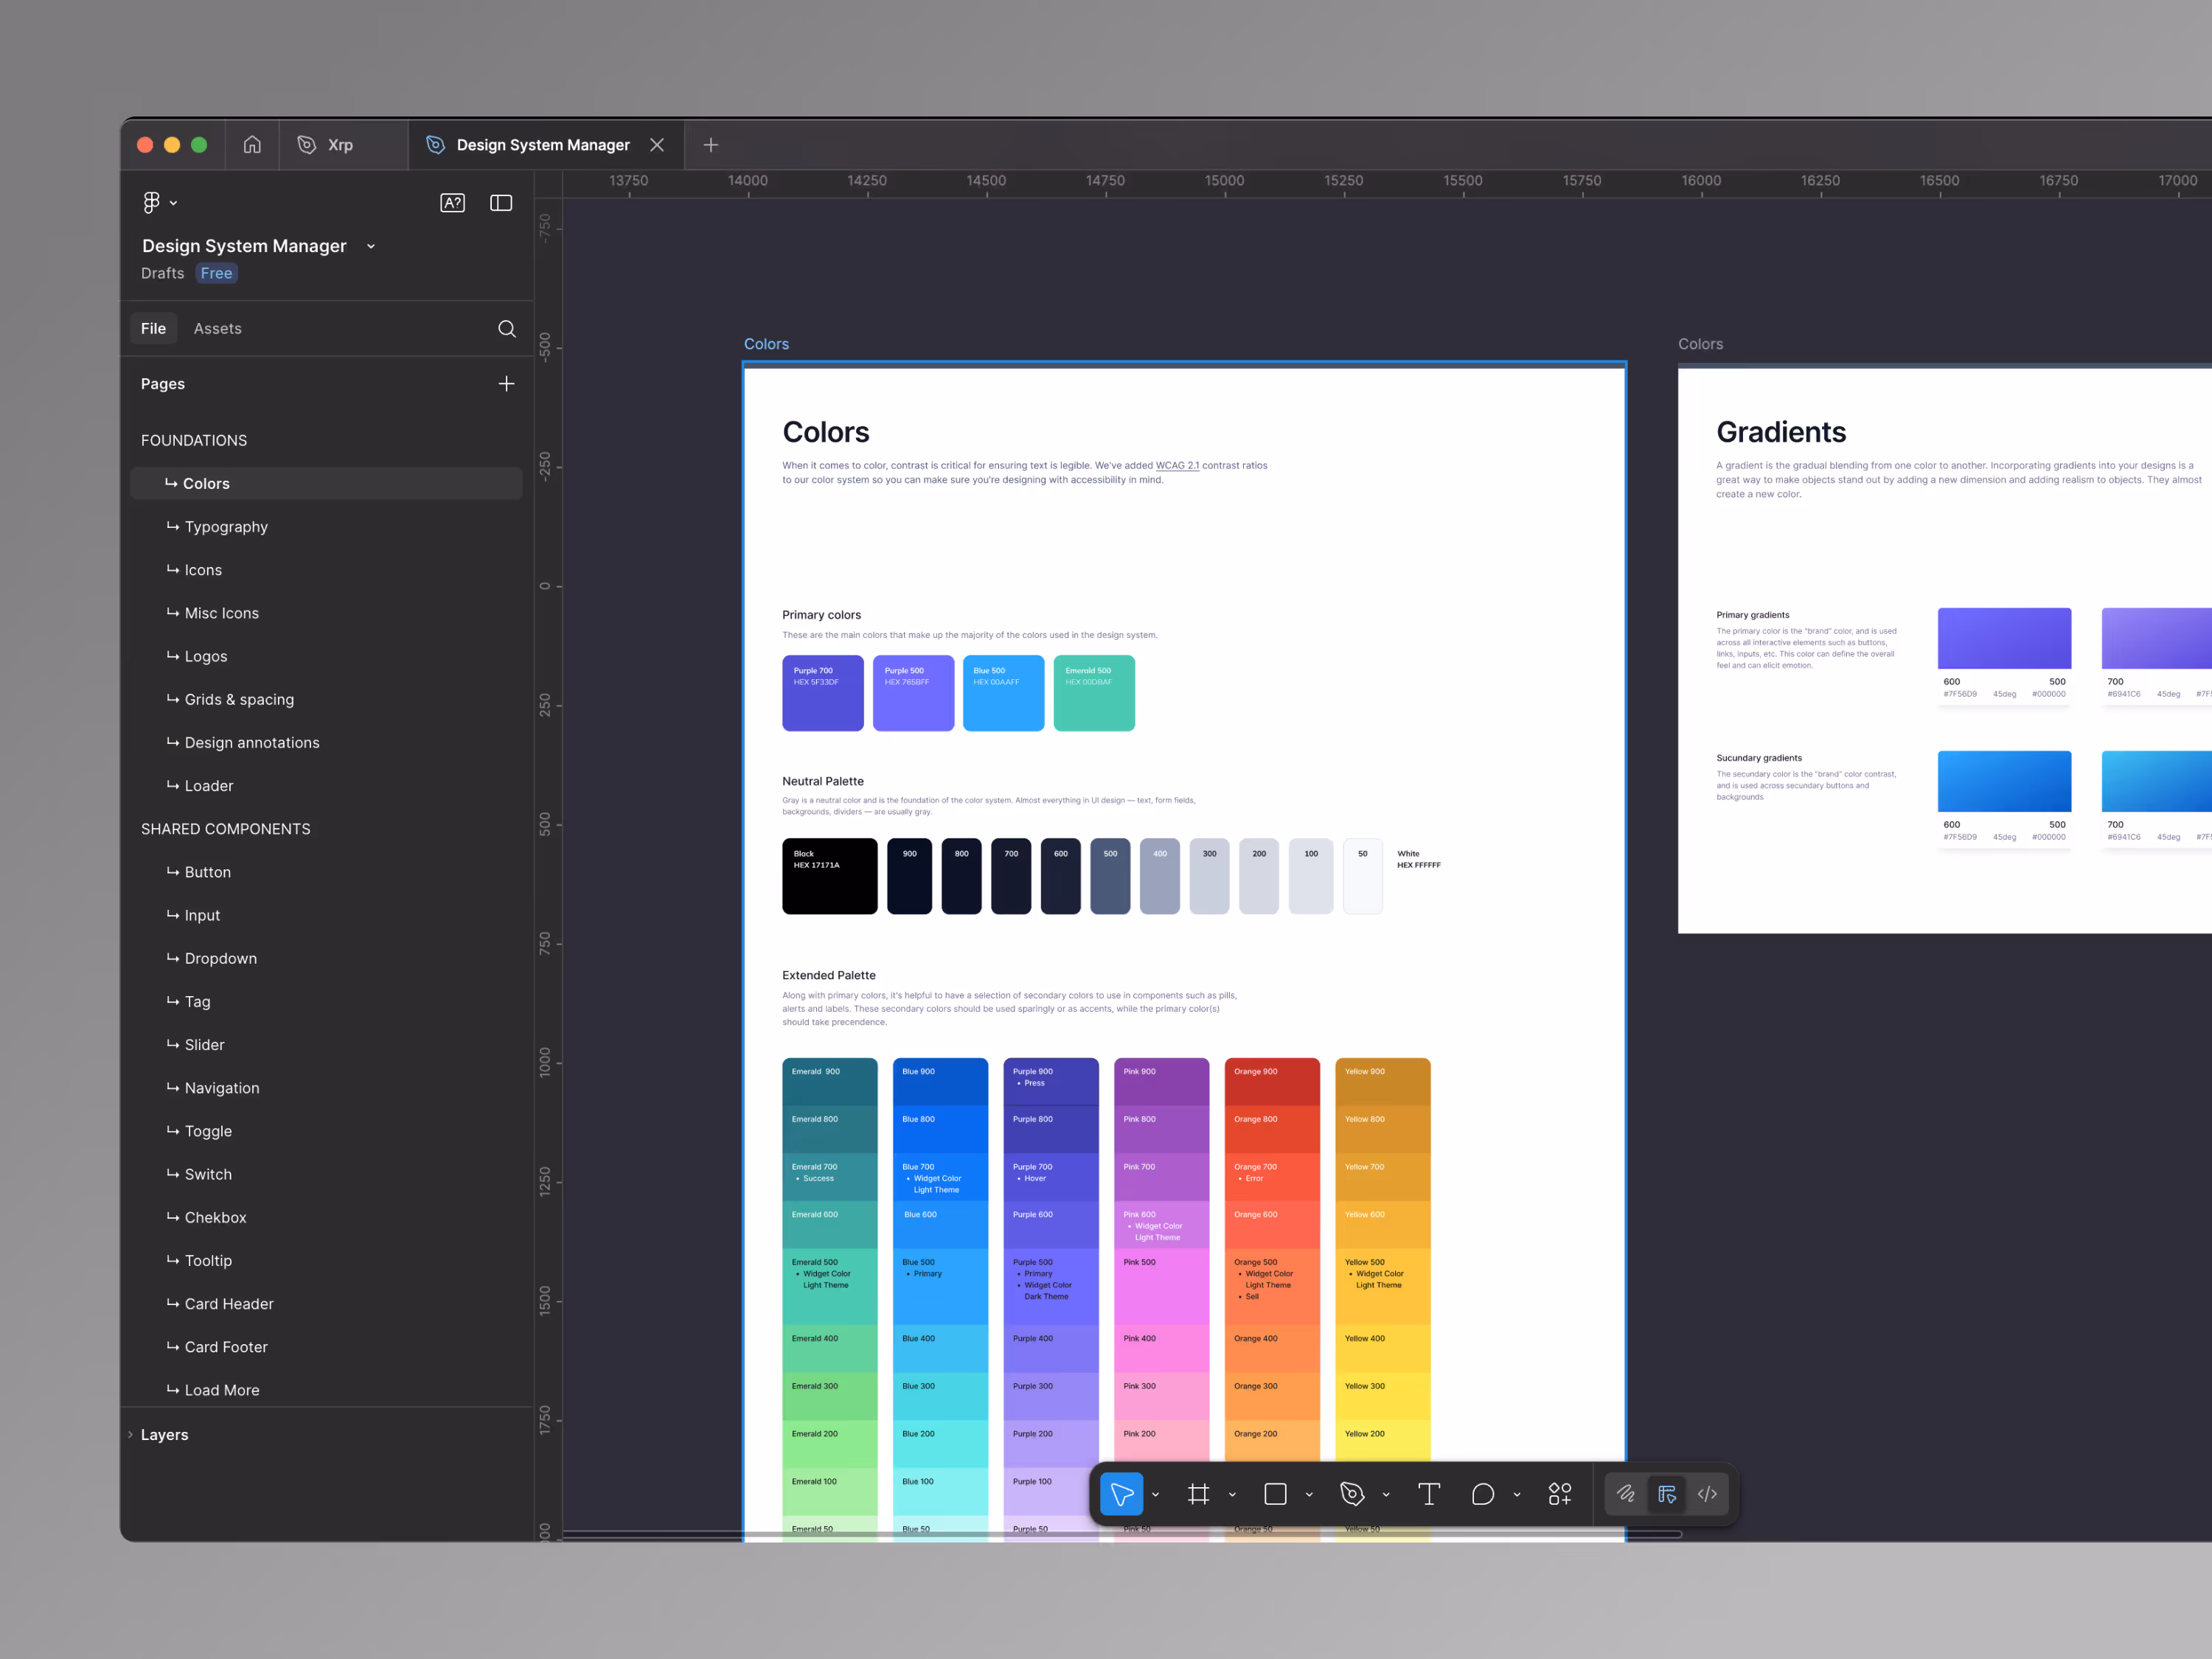Switch to the Assets tab

[217, 328]
